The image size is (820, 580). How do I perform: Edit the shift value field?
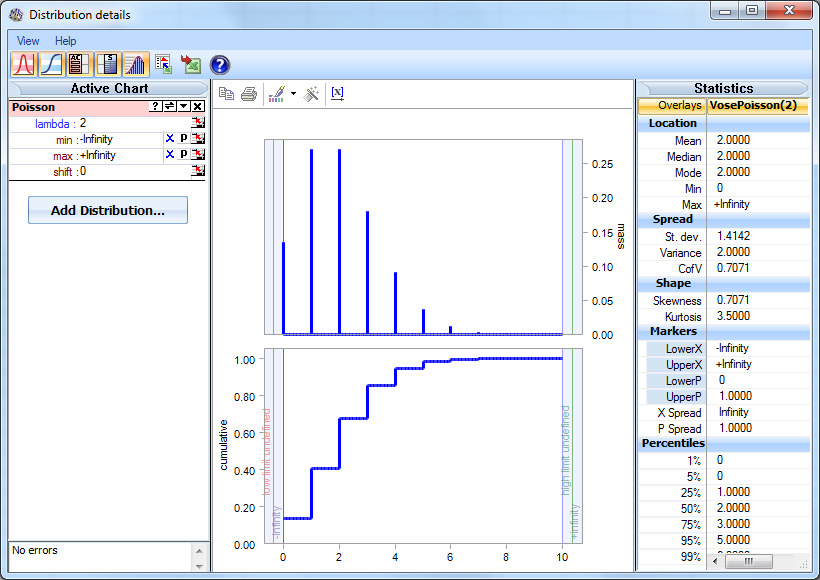(x=133, y=172)
